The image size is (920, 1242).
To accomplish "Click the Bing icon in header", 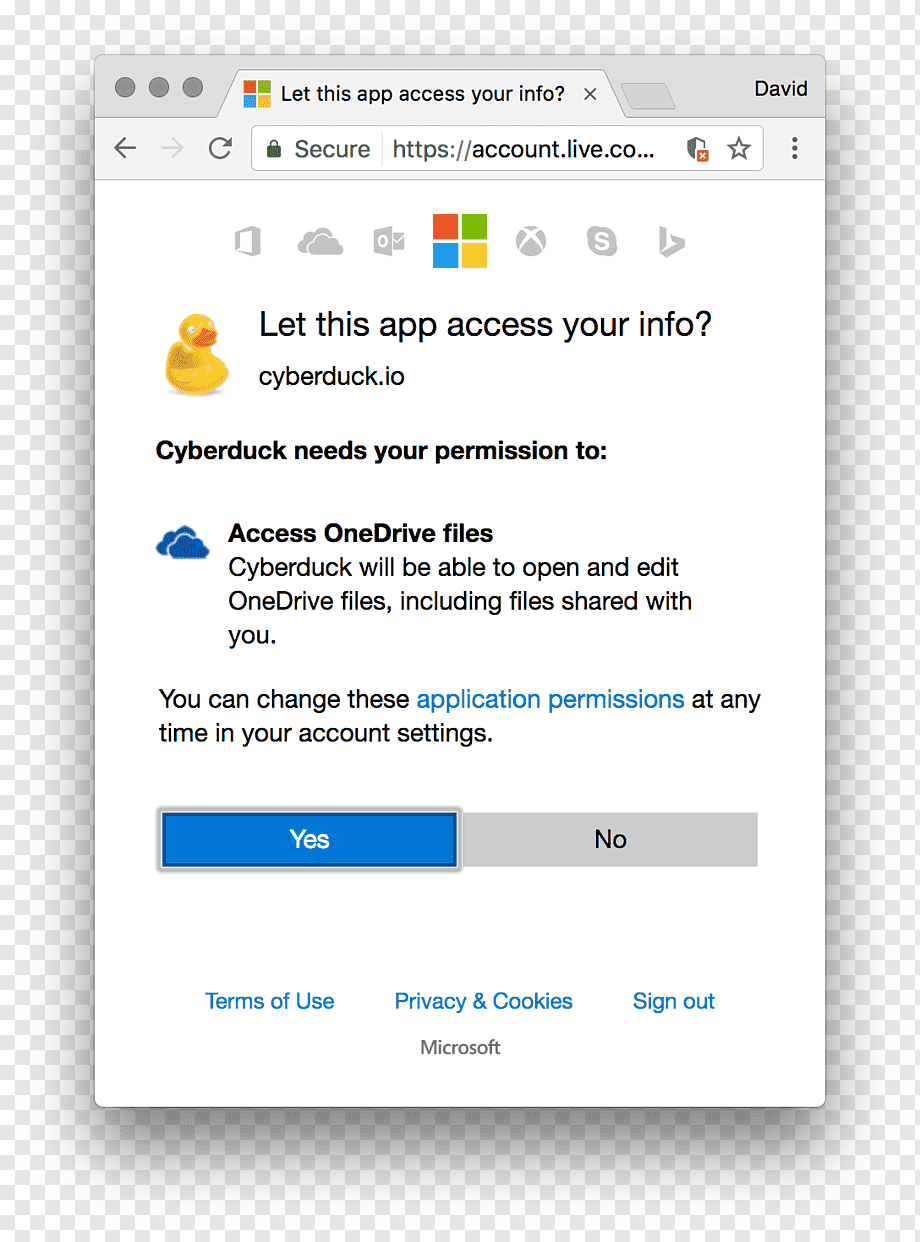I will tap(672, 242).
